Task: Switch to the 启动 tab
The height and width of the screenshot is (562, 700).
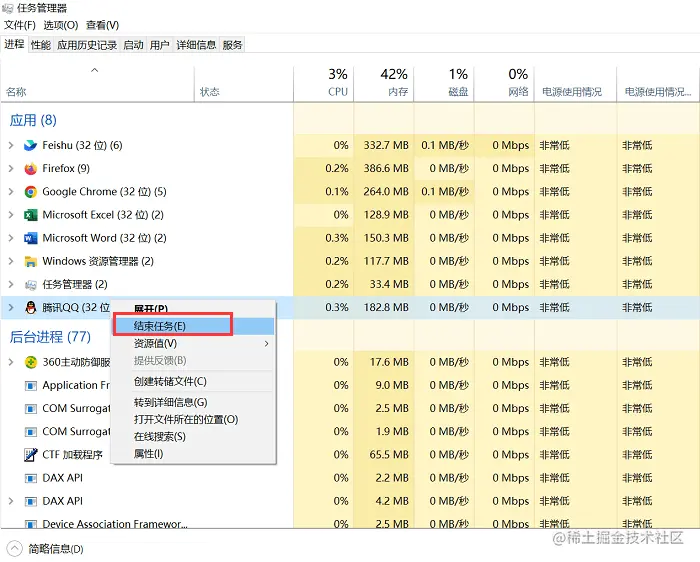Action: pyautogui.click(x=133, y=45)
